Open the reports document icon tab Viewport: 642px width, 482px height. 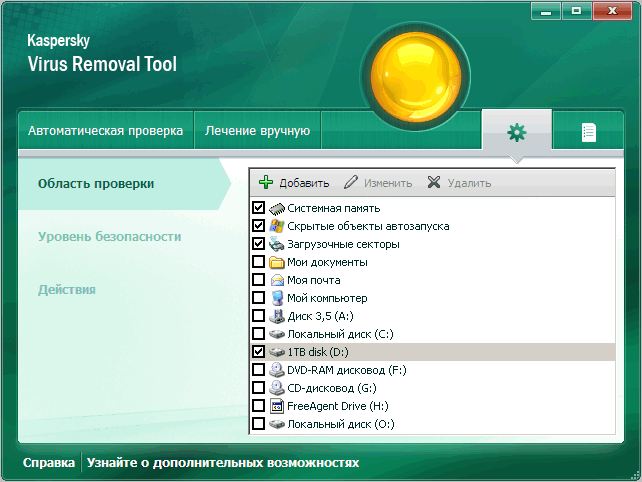[x=588, y=132]
